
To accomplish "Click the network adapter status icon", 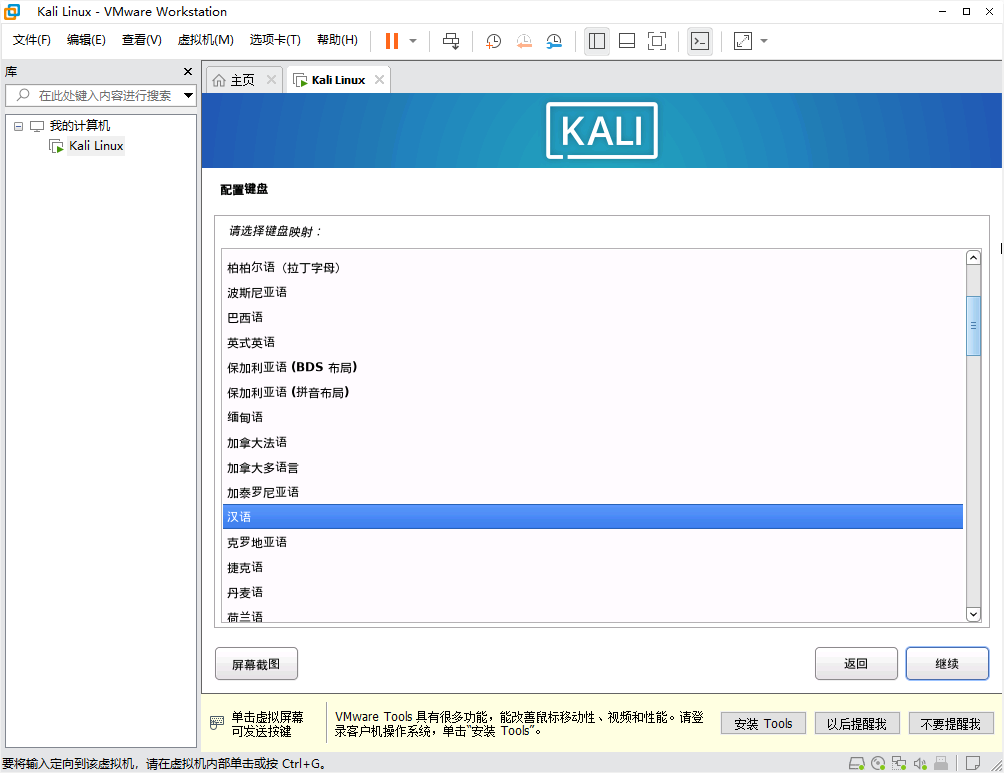I will (899, 763).
